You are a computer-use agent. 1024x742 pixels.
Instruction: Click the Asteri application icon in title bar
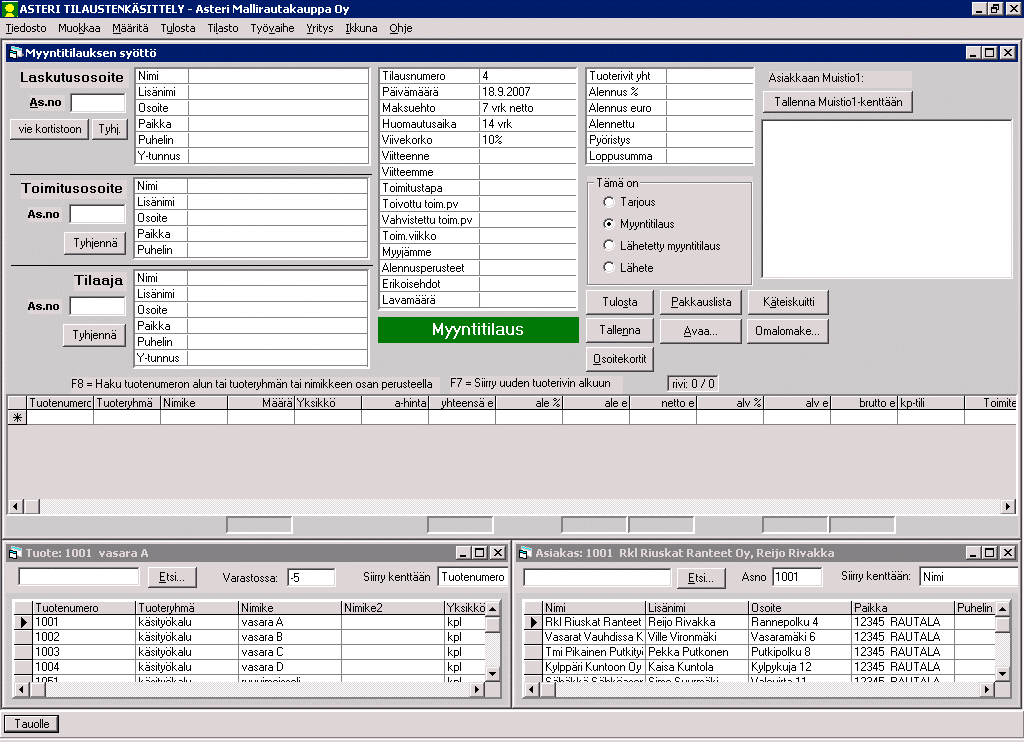9,8
